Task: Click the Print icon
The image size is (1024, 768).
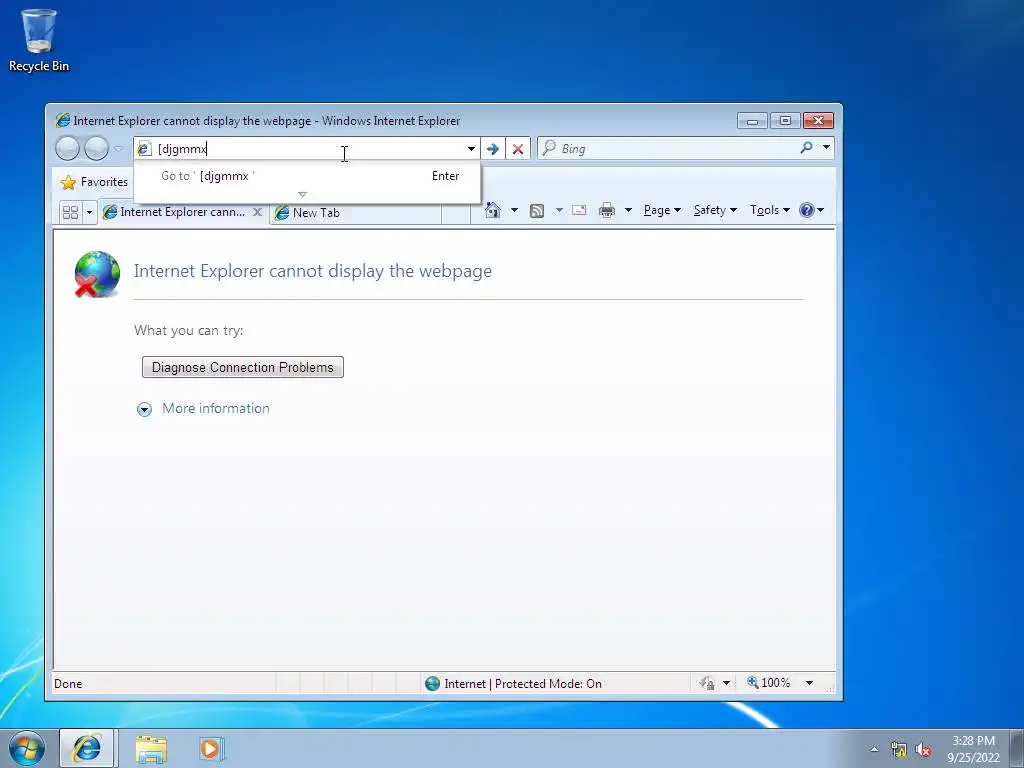Action: (607, 210)
